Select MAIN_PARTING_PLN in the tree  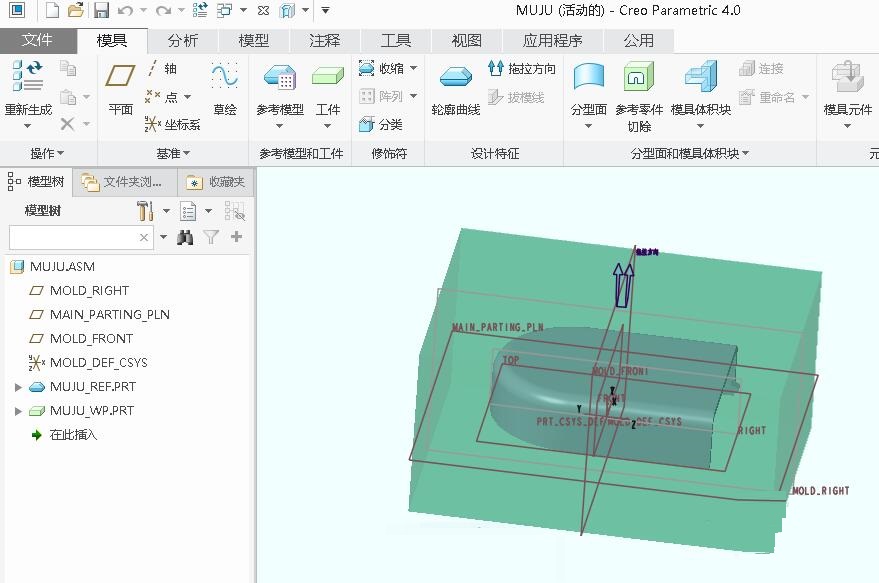pos(99,315)
